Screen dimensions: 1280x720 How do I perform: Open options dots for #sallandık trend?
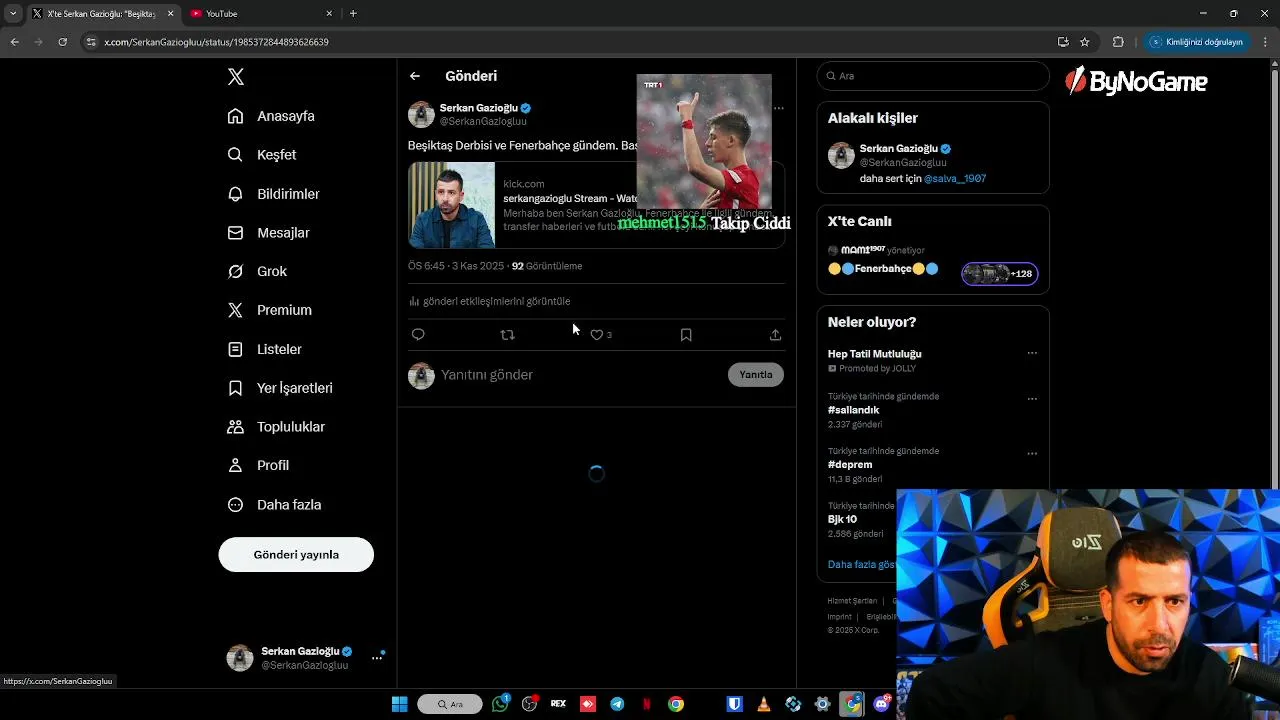[x=1032, y=399]
